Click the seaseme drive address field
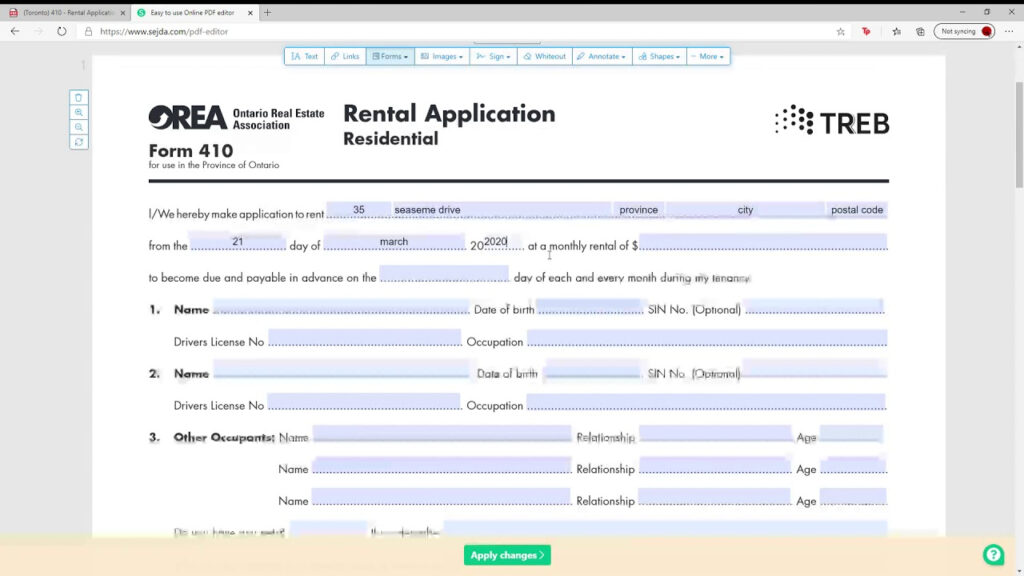Screen dimensions: 1024x576 (502, 210)
